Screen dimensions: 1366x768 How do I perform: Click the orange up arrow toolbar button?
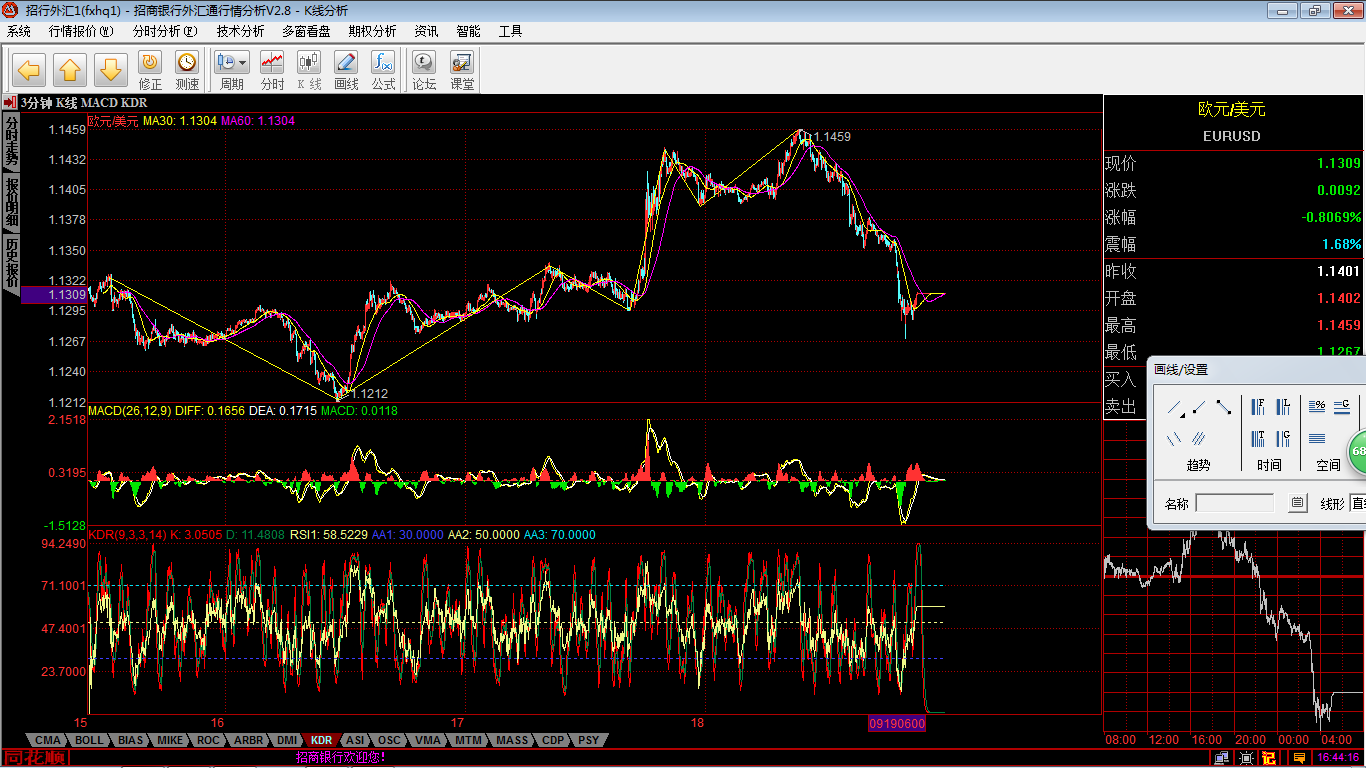tap(69, 70)
